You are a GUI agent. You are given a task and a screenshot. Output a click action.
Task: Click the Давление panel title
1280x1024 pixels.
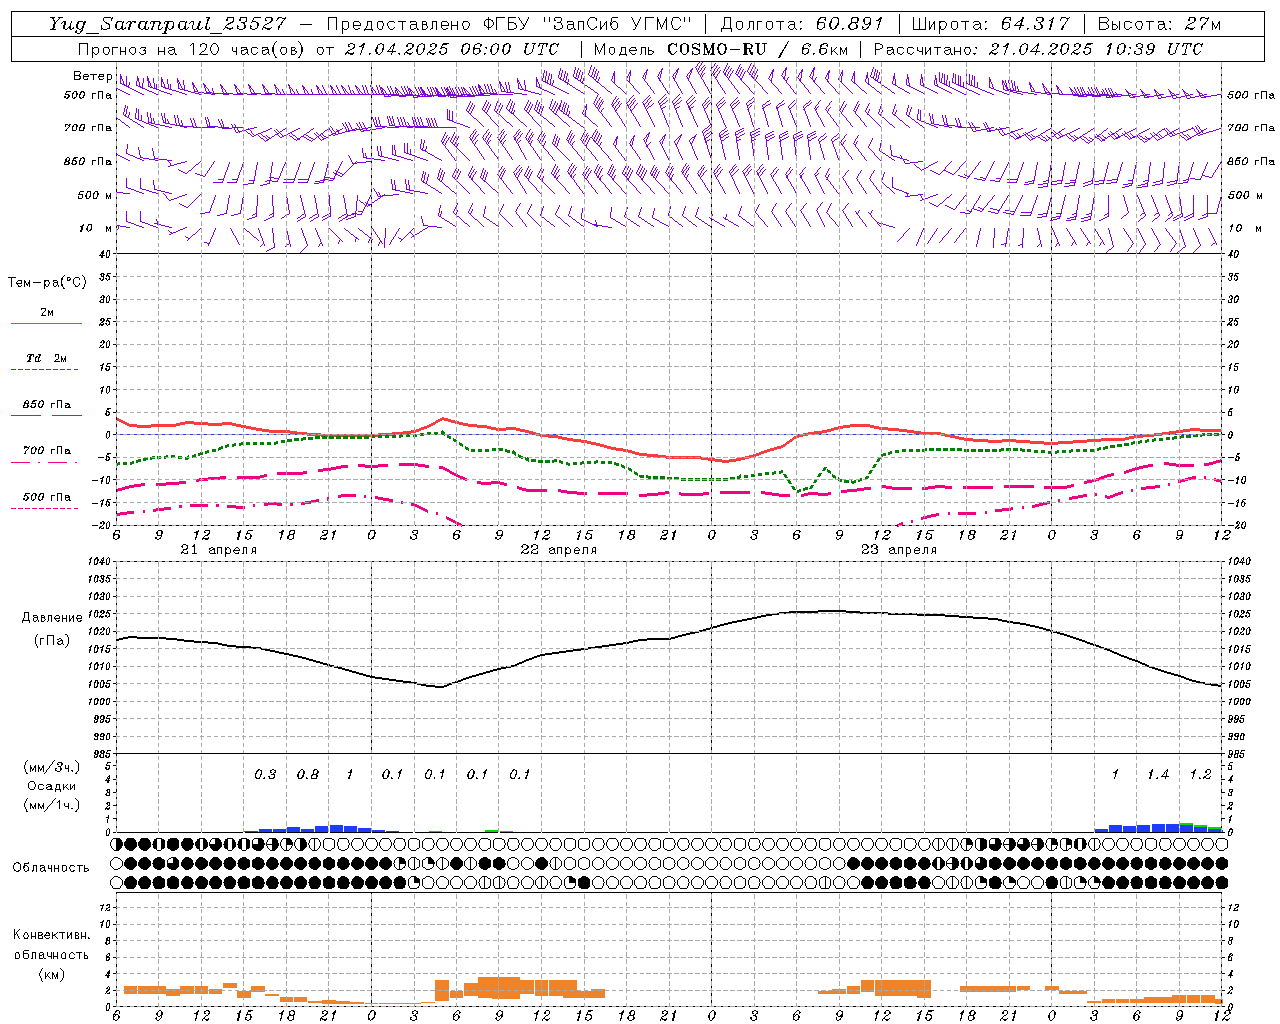pos(51,618)
